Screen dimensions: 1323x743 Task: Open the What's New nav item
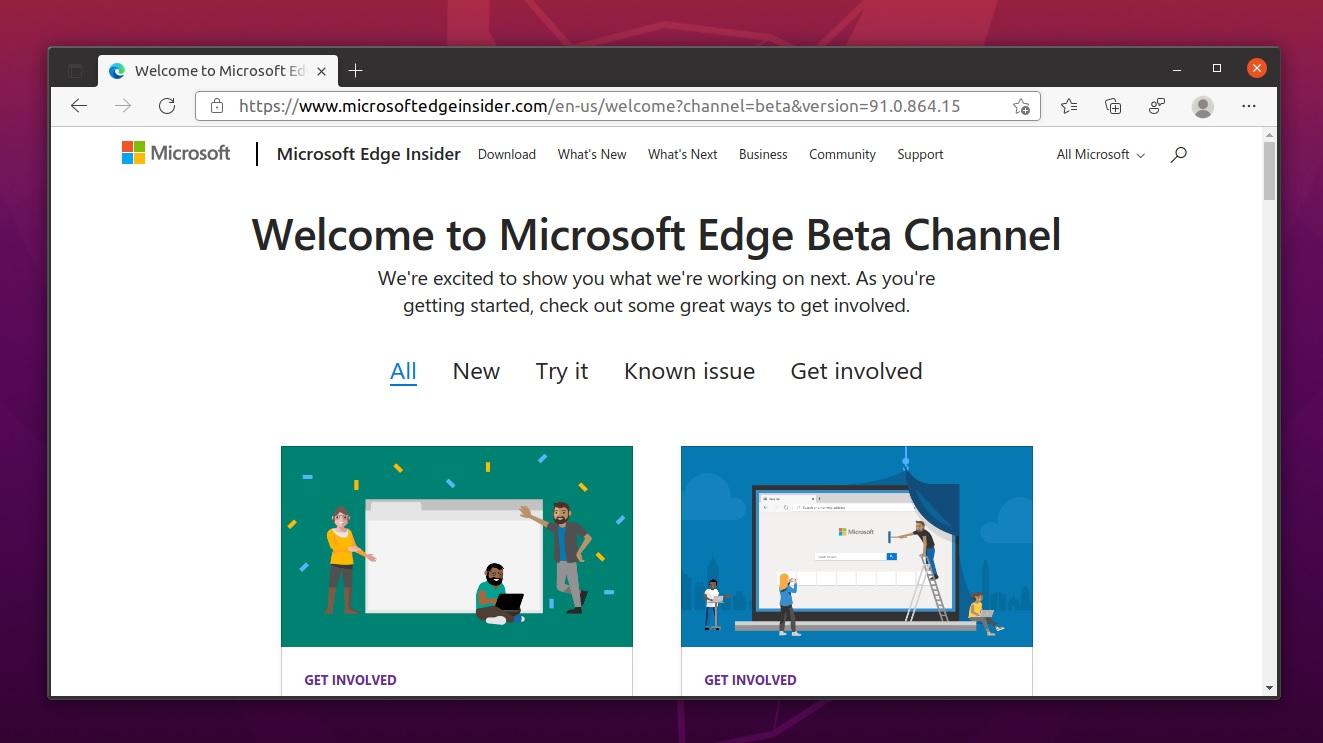(x=592, y=154)
